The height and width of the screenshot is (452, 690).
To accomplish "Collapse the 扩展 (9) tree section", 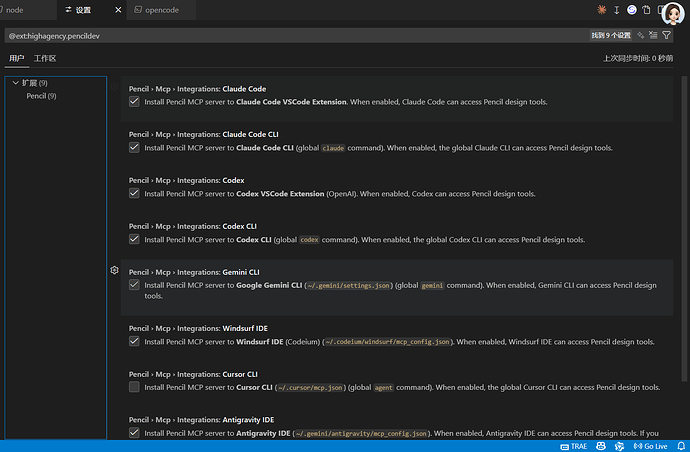I will [16, 83].
